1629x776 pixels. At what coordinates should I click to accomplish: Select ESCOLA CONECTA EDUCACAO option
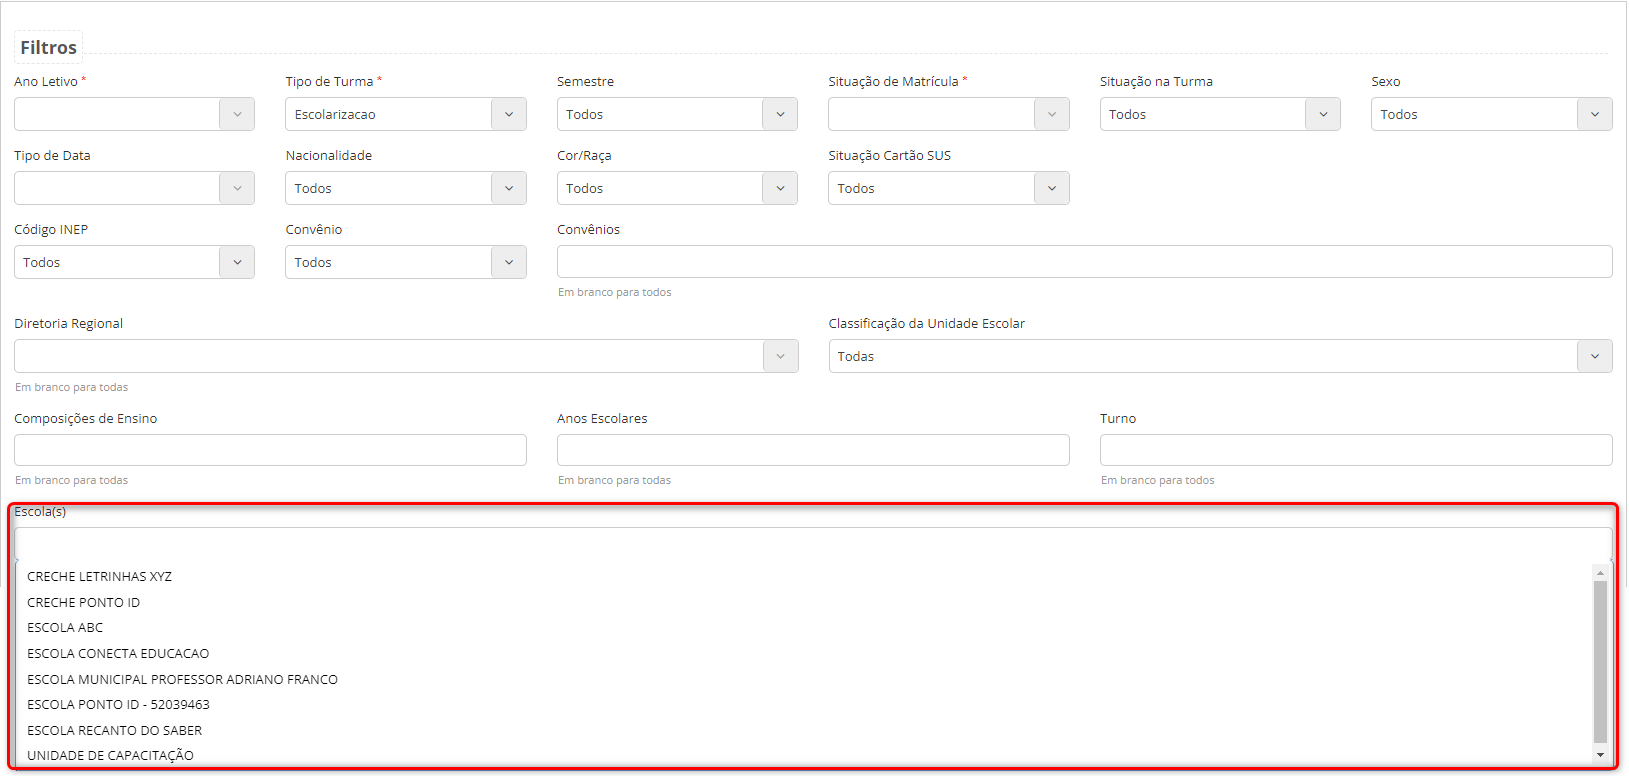[x=804, y=654]
